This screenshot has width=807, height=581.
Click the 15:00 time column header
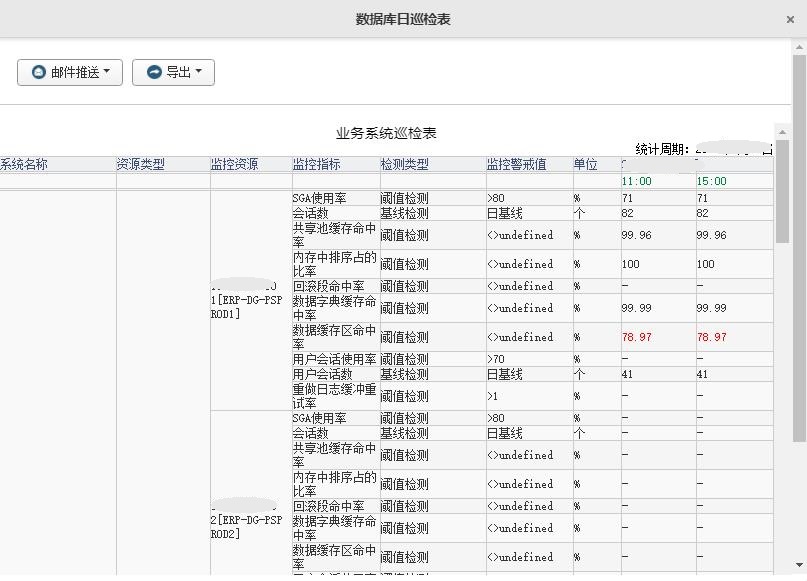712,181
